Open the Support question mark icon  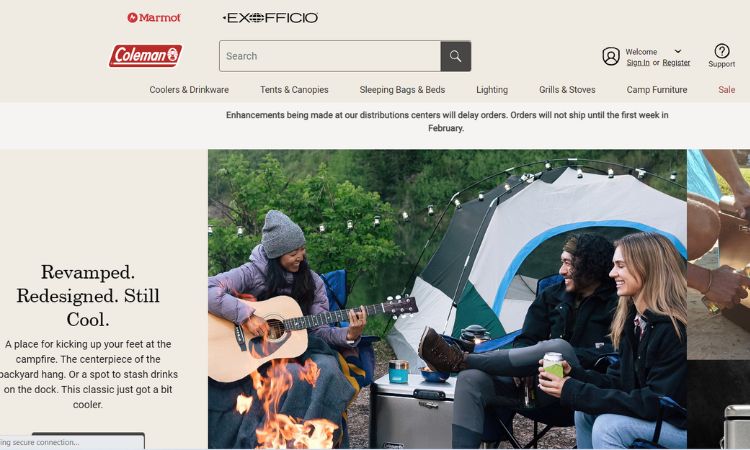[722, 51]
